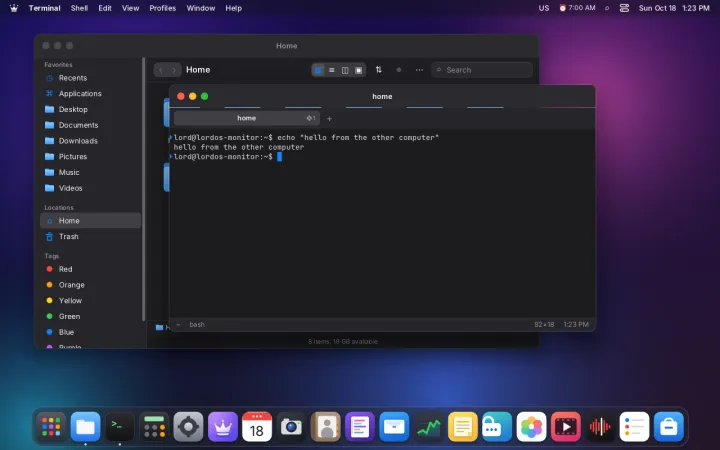Image resolution: width=720 pixels, height=450 pixels.
Task: Open the green chart monitor in dock
Action: (428, 427)
